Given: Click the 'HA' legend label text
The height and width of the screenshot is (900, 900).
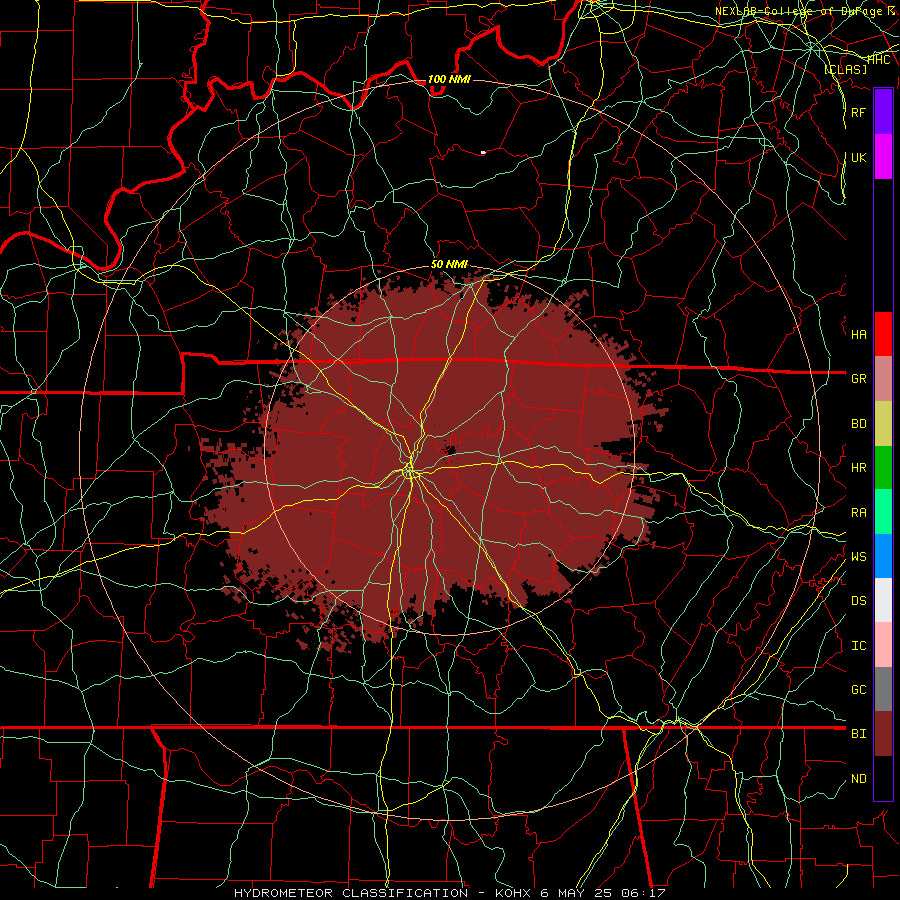Looking at the screenshot, I should tap(858, 334).
